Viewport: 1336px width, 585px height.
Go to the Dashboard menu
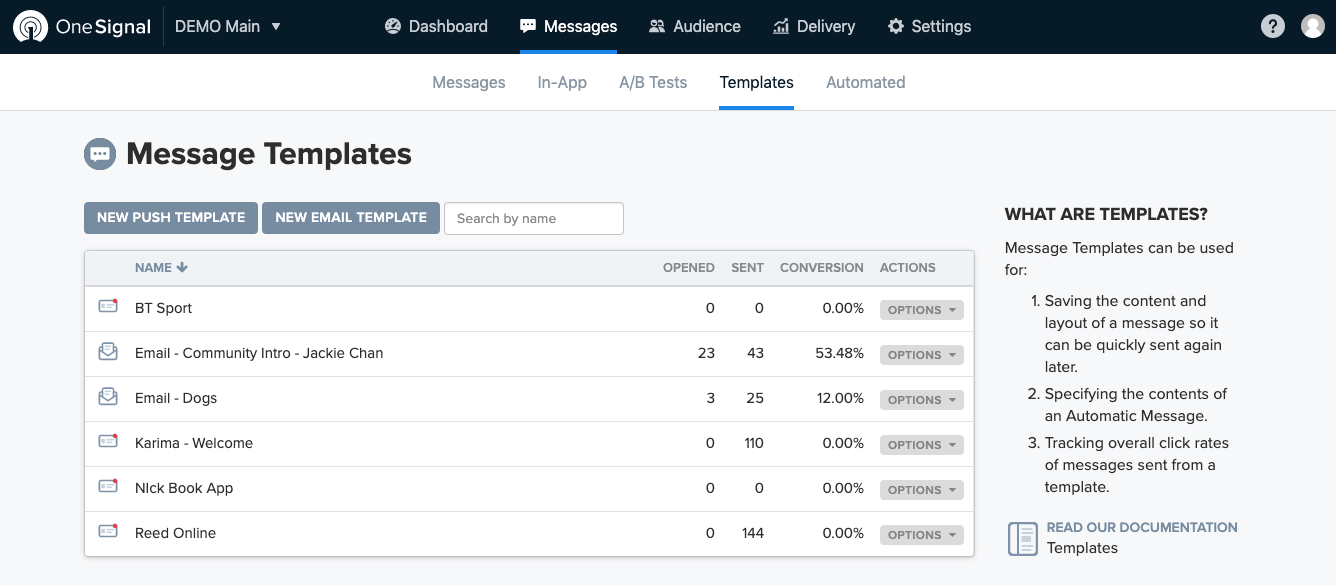coord(436,27)
